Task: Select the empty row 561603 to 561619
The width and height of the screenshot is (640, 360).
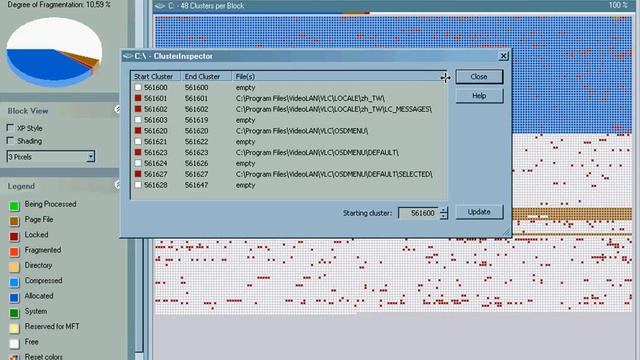Action: click(289, 120)
